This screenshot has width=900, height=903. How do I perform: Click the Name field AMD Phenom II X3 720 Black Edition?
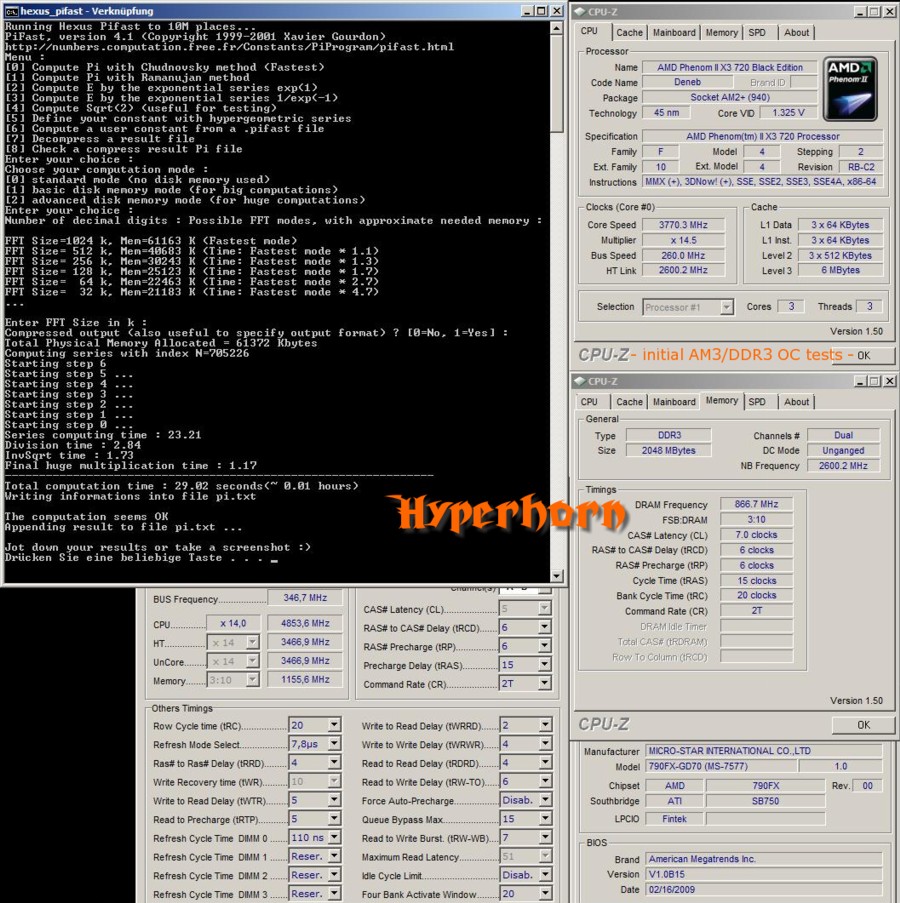point(730,67)
